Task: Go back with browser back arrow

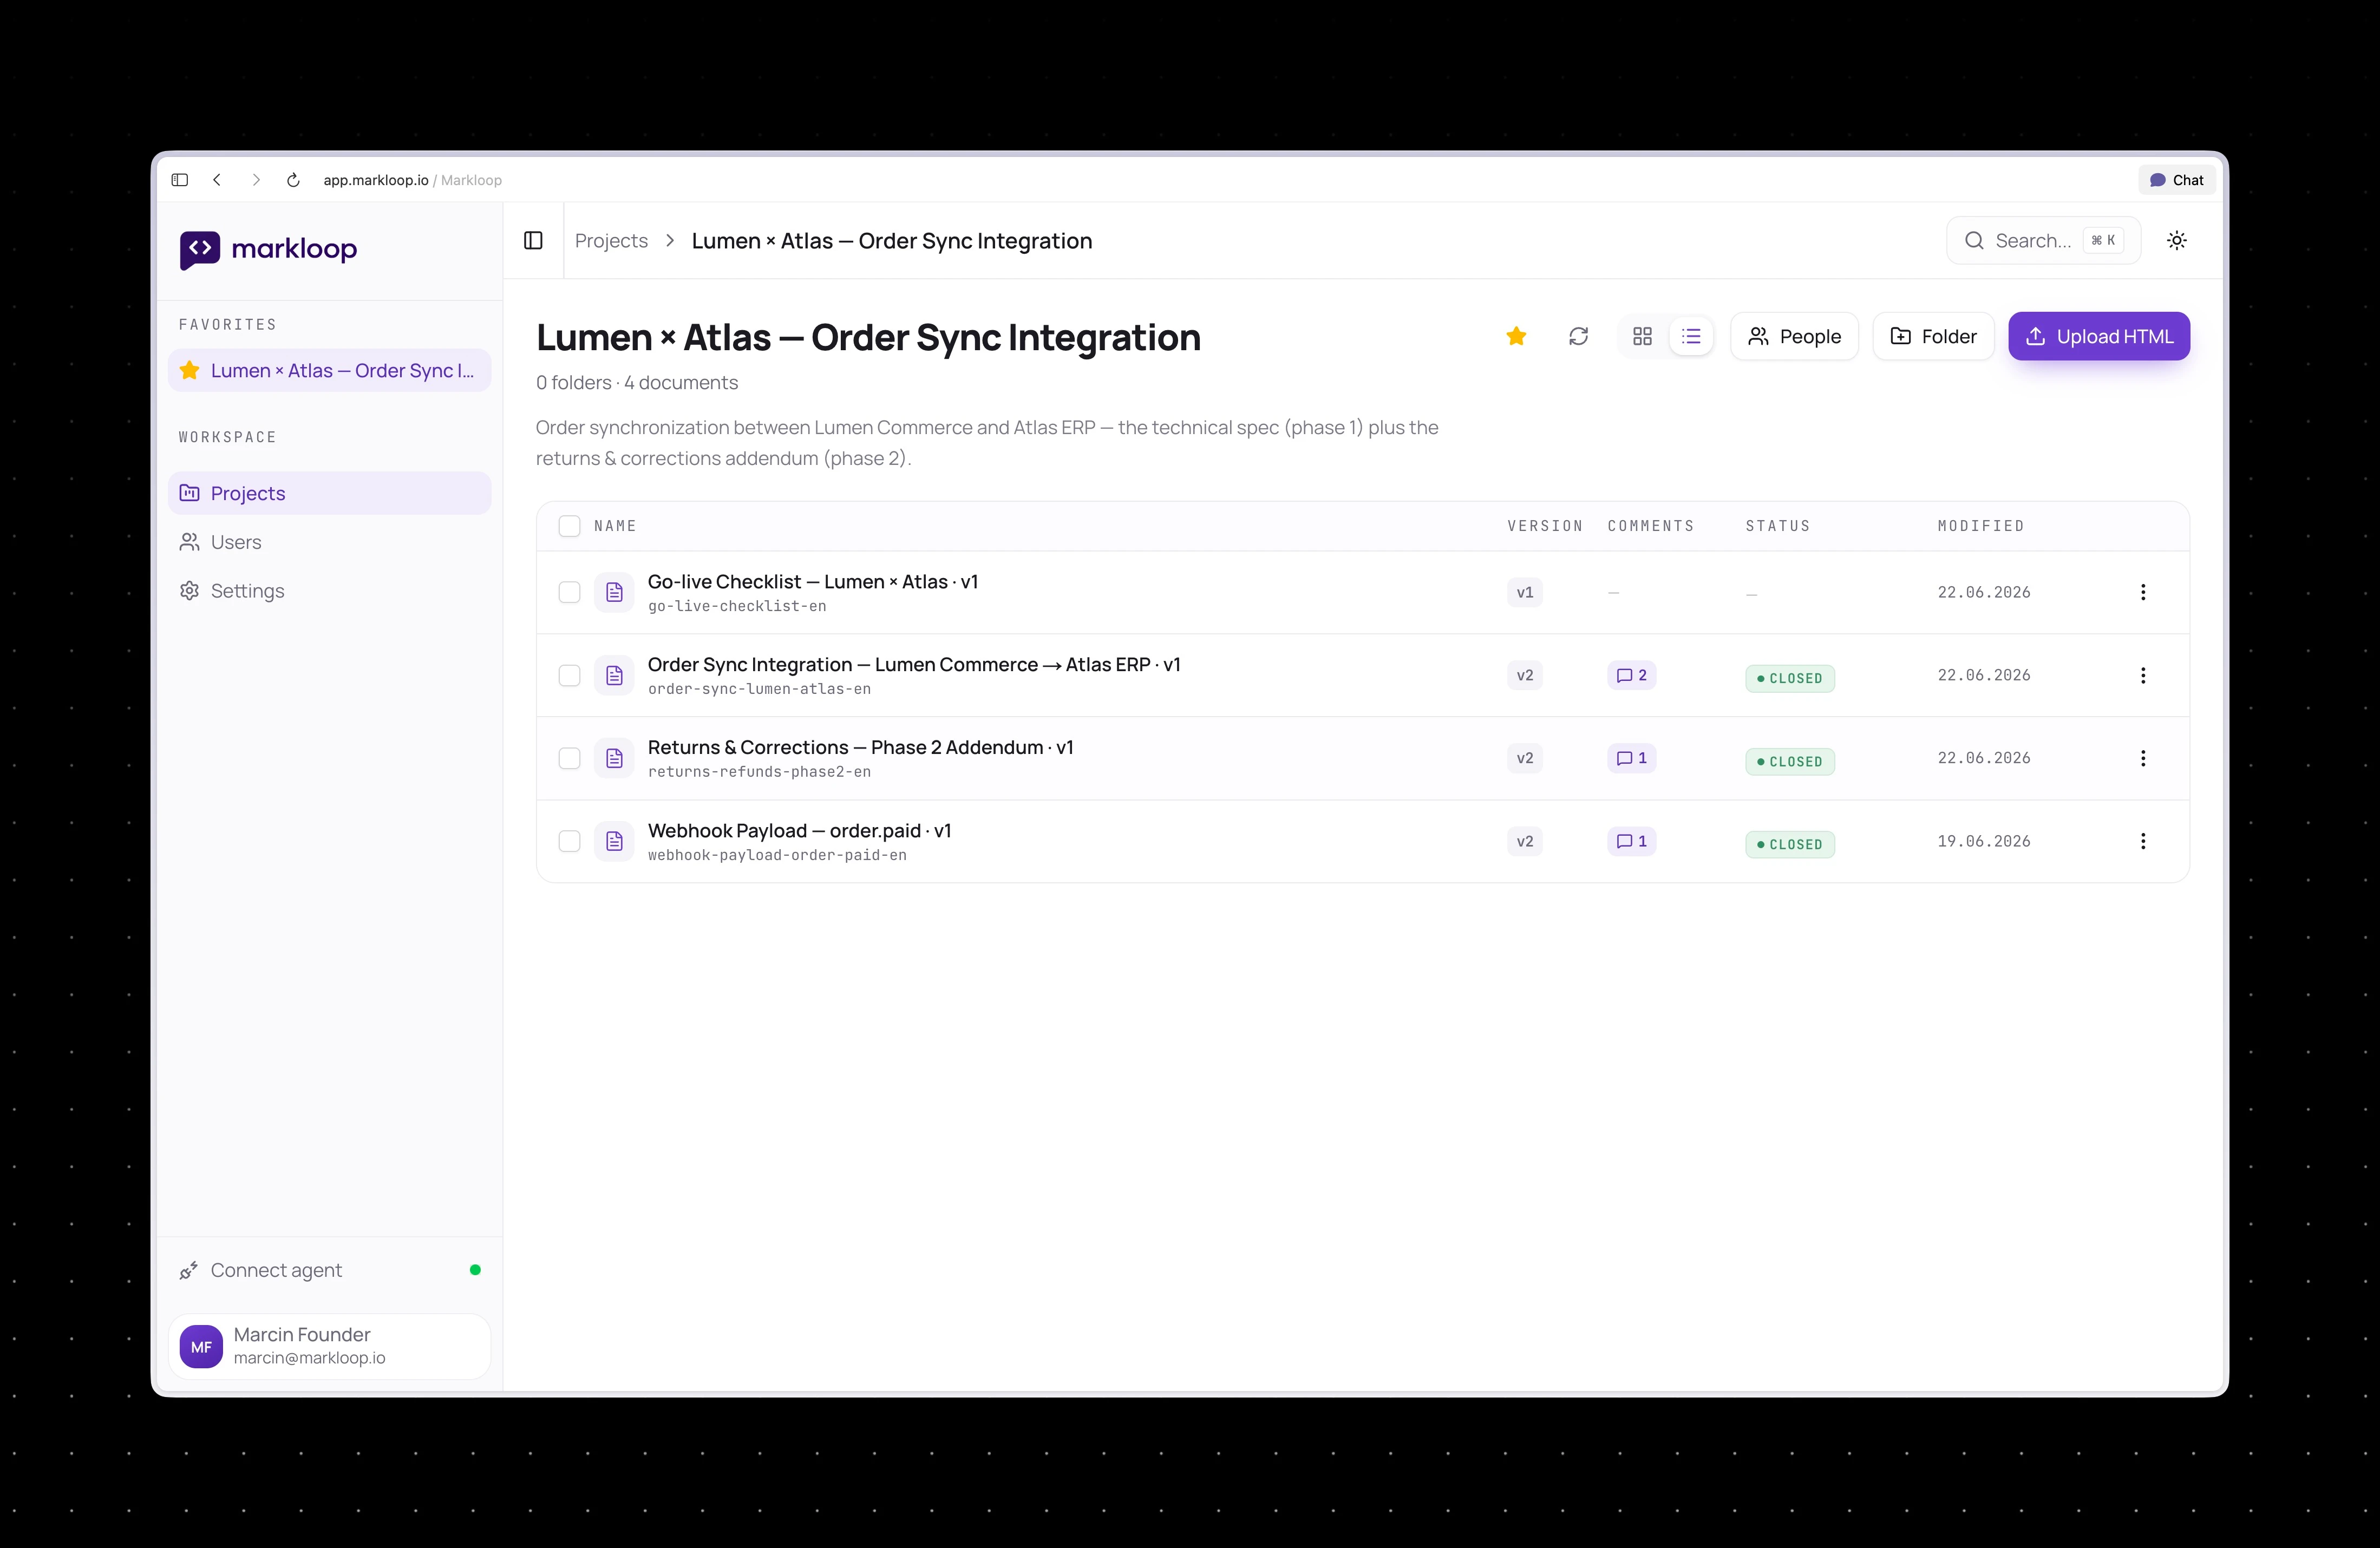Action: point(217,180)
